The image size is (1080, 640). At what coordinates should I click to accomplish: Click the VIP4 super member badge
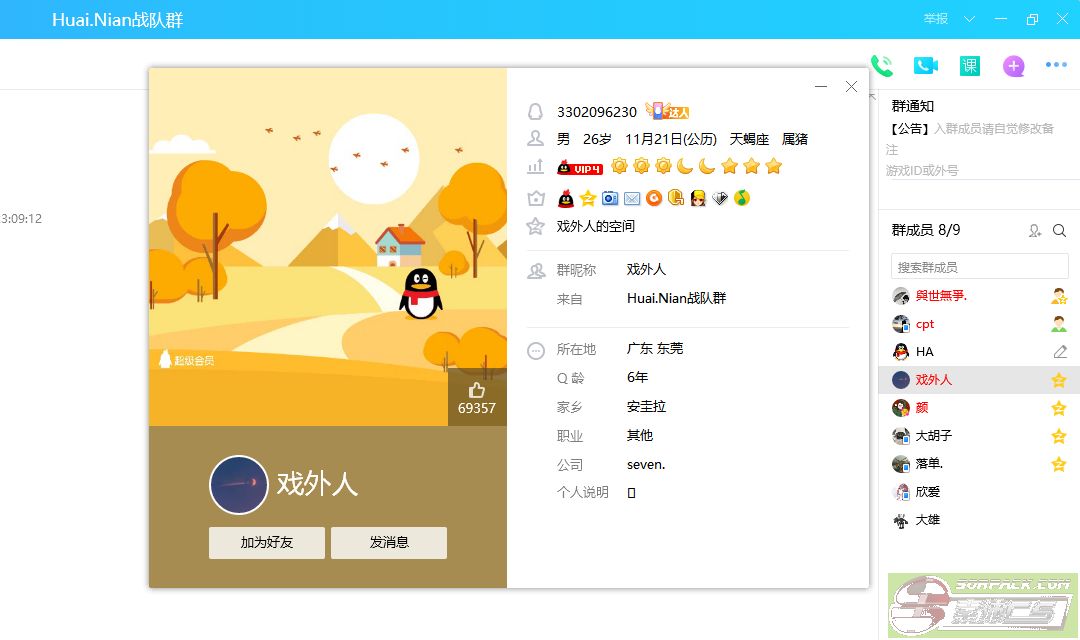click(x=579, y=167)
